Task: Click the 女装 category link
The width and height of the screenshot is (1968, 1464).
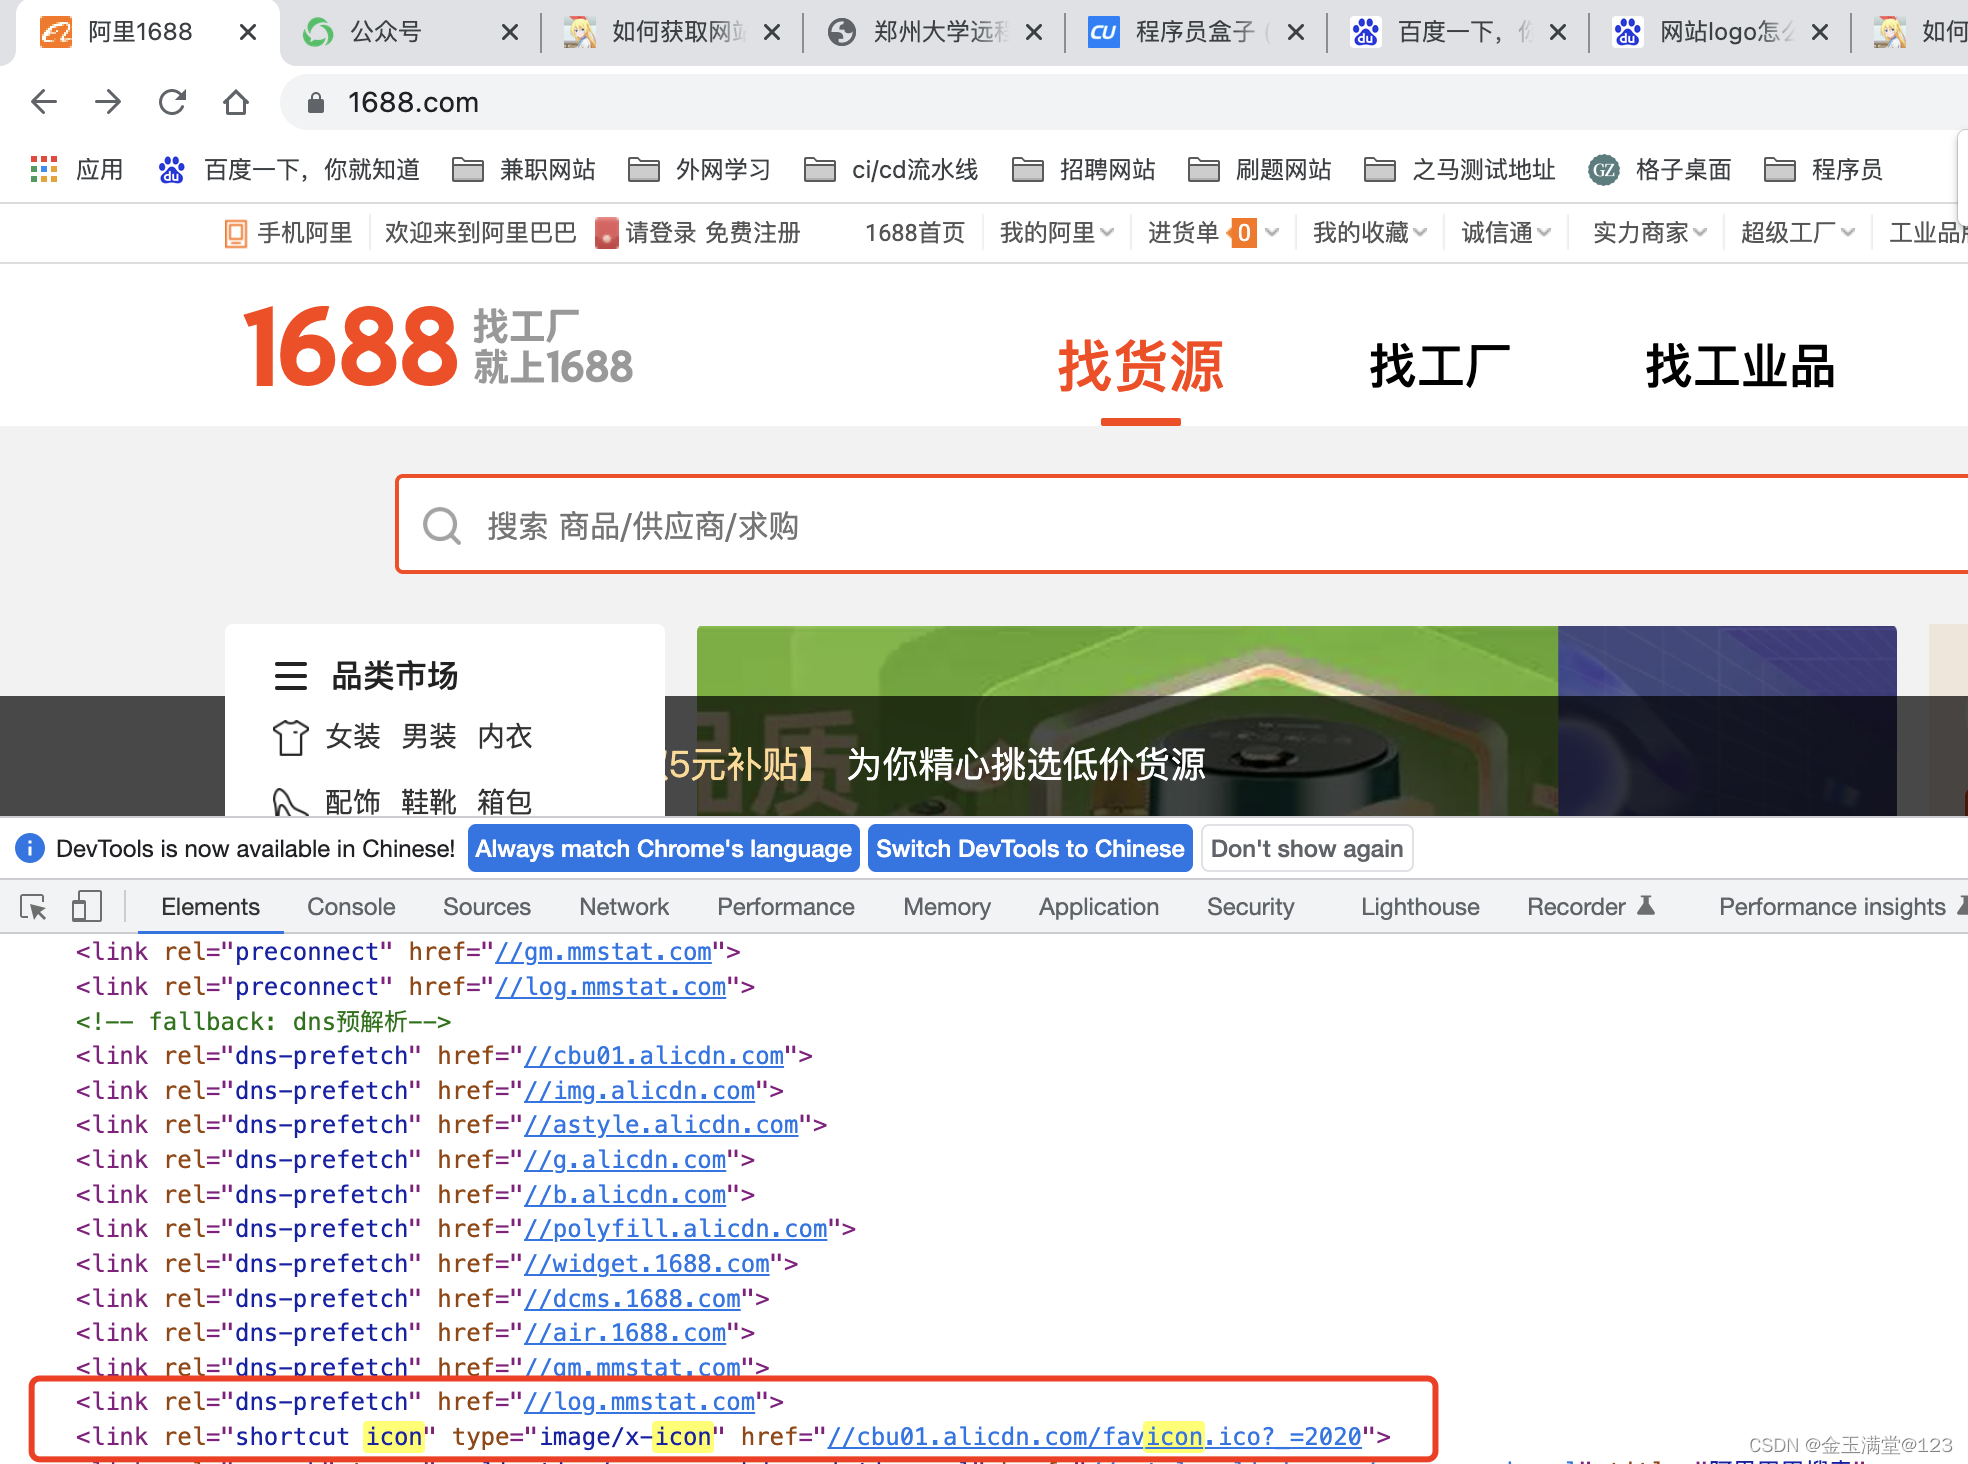Action: tap(353, 737)
